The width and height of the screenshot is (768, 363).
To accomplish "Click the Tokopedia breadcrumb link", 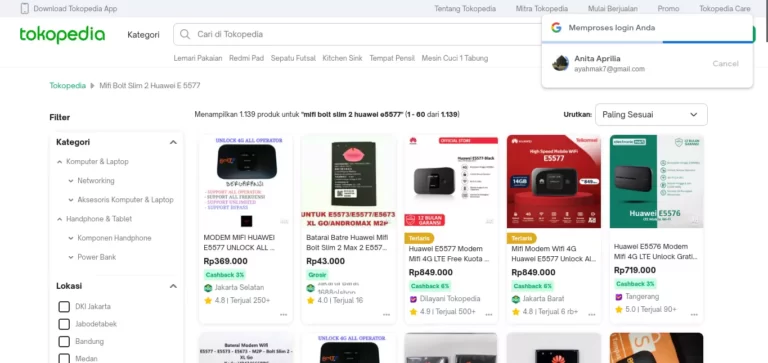I will [68, 86].
